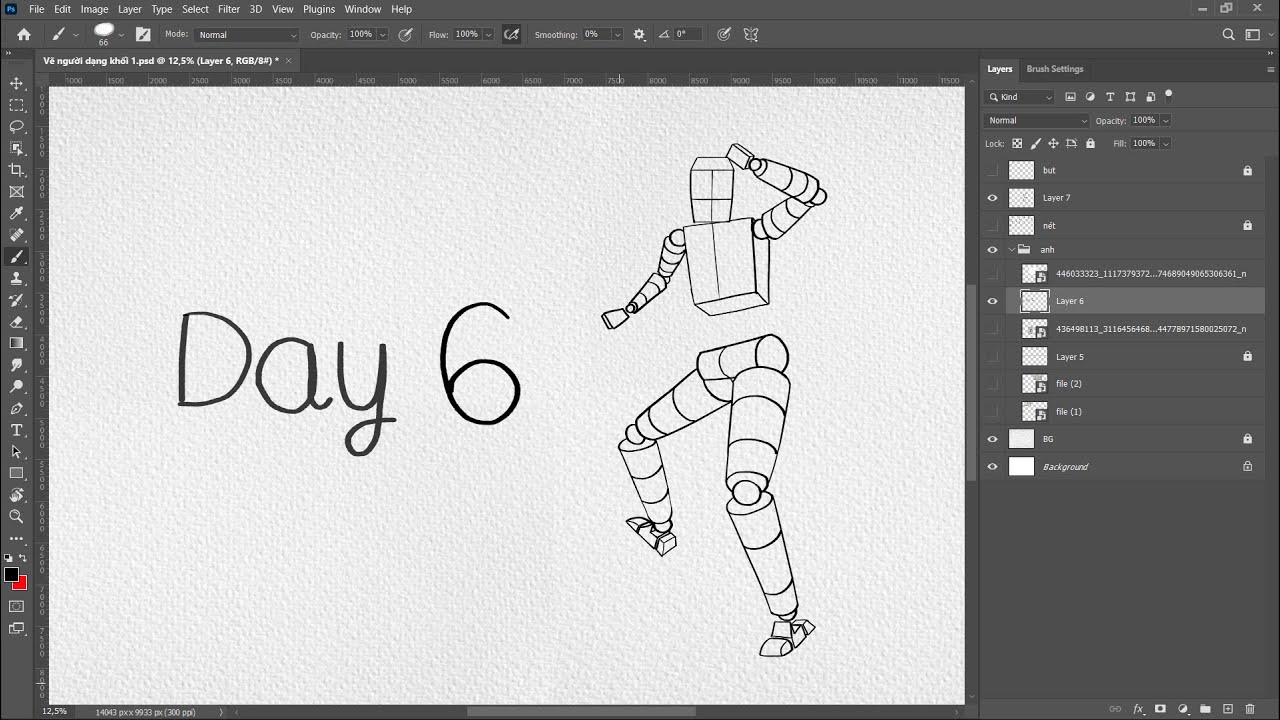Hide the BG layer via eye icon
Viewport: 1280px width, 720px height.
992,439
